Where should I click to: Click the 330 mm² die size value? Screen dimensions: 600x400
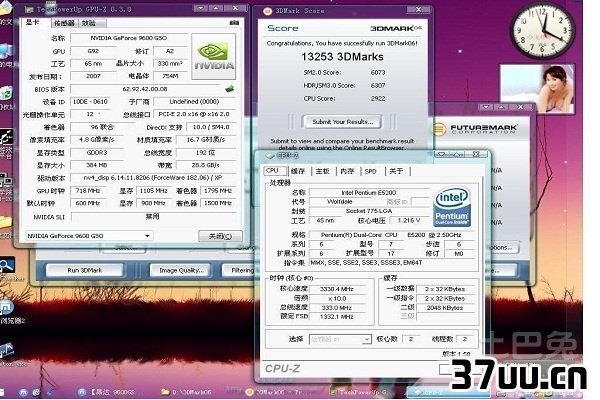click(x=170, y=64)
